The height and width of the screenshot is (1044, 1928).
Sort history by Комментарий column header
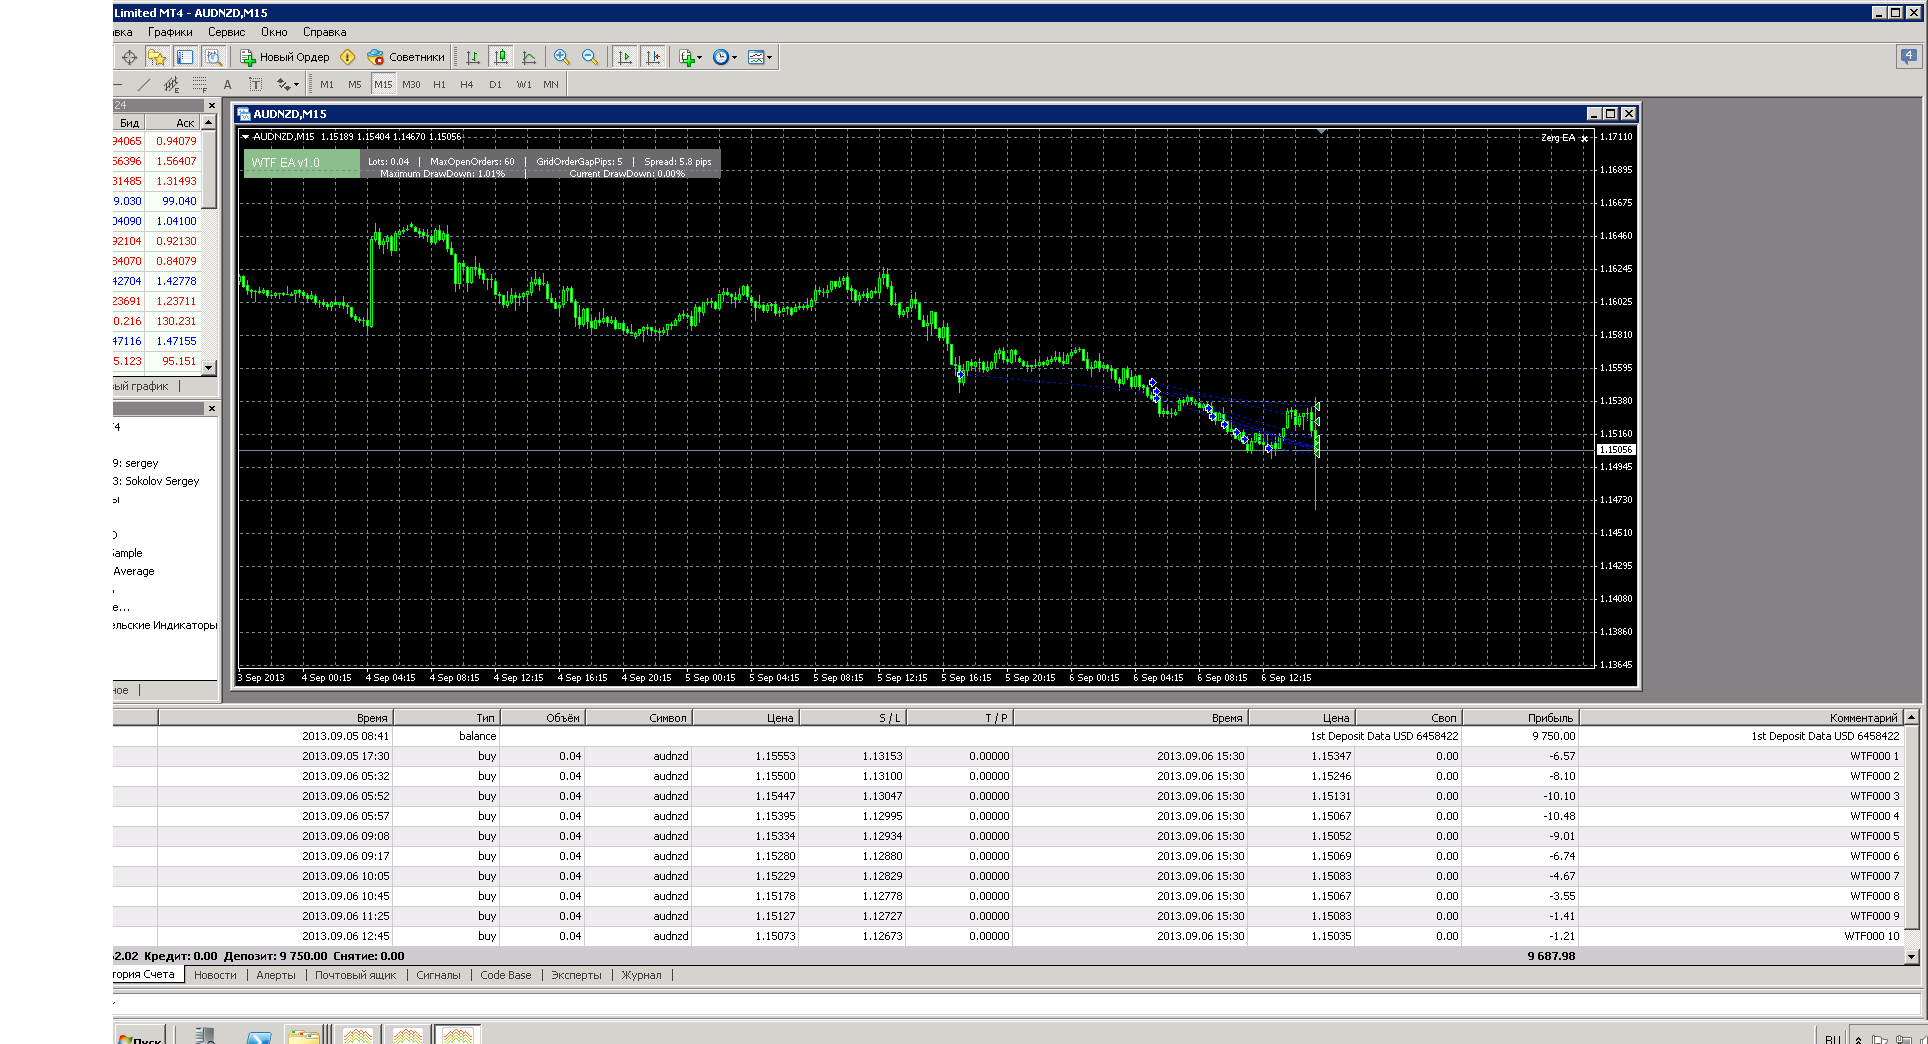point(1741,718)
